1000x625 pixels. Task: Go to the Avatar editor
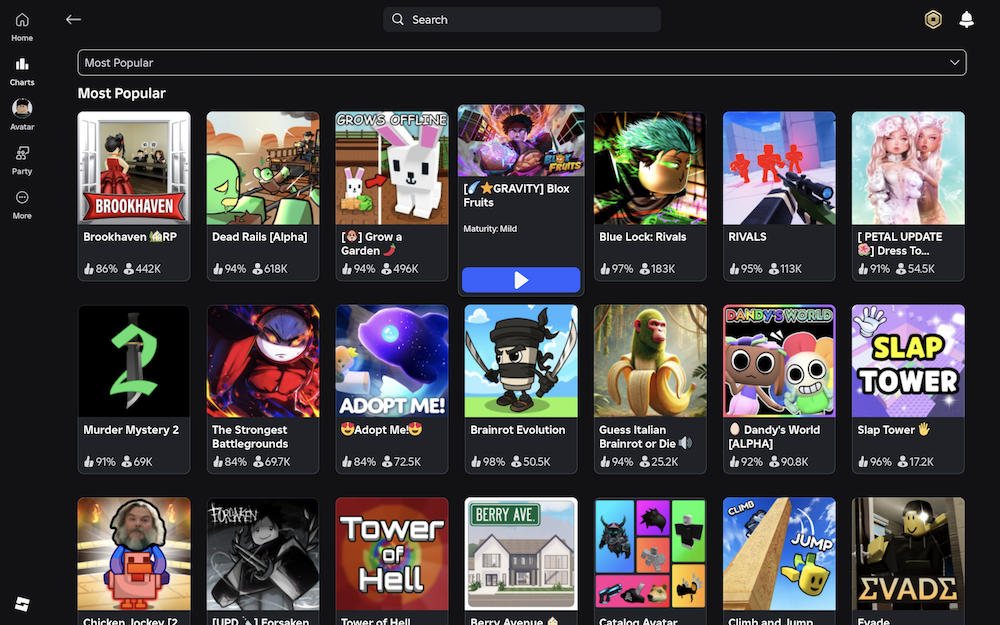pos(22,114)
